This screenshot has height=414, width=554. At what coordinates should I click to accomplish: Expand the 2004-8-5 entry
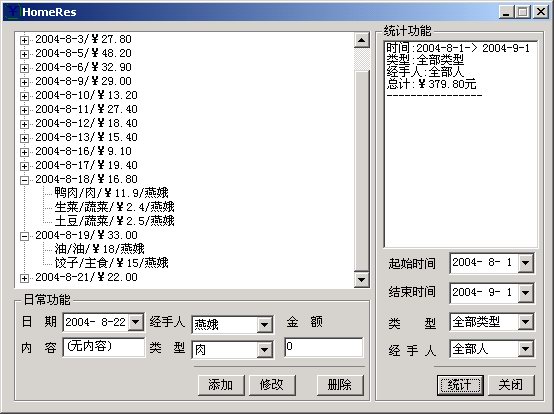tap(24, 54)
